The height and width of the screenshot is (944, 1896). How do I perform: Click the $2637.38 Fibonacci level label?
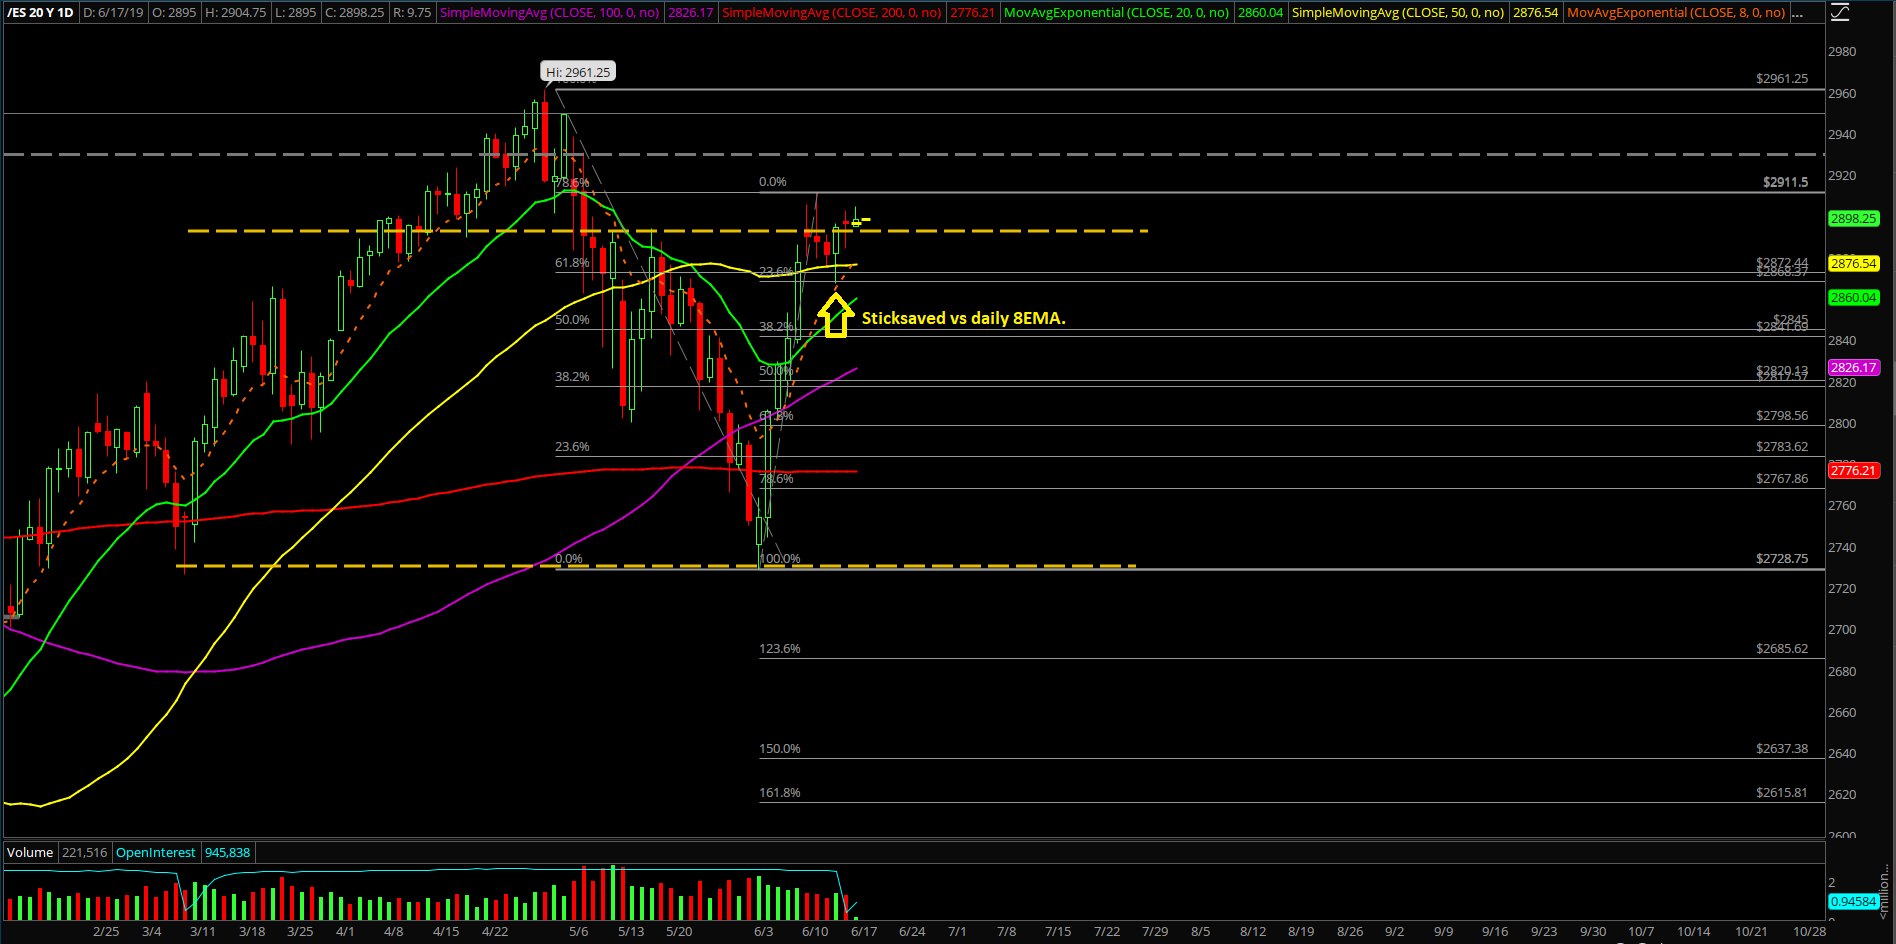[x=1782, y=748]
